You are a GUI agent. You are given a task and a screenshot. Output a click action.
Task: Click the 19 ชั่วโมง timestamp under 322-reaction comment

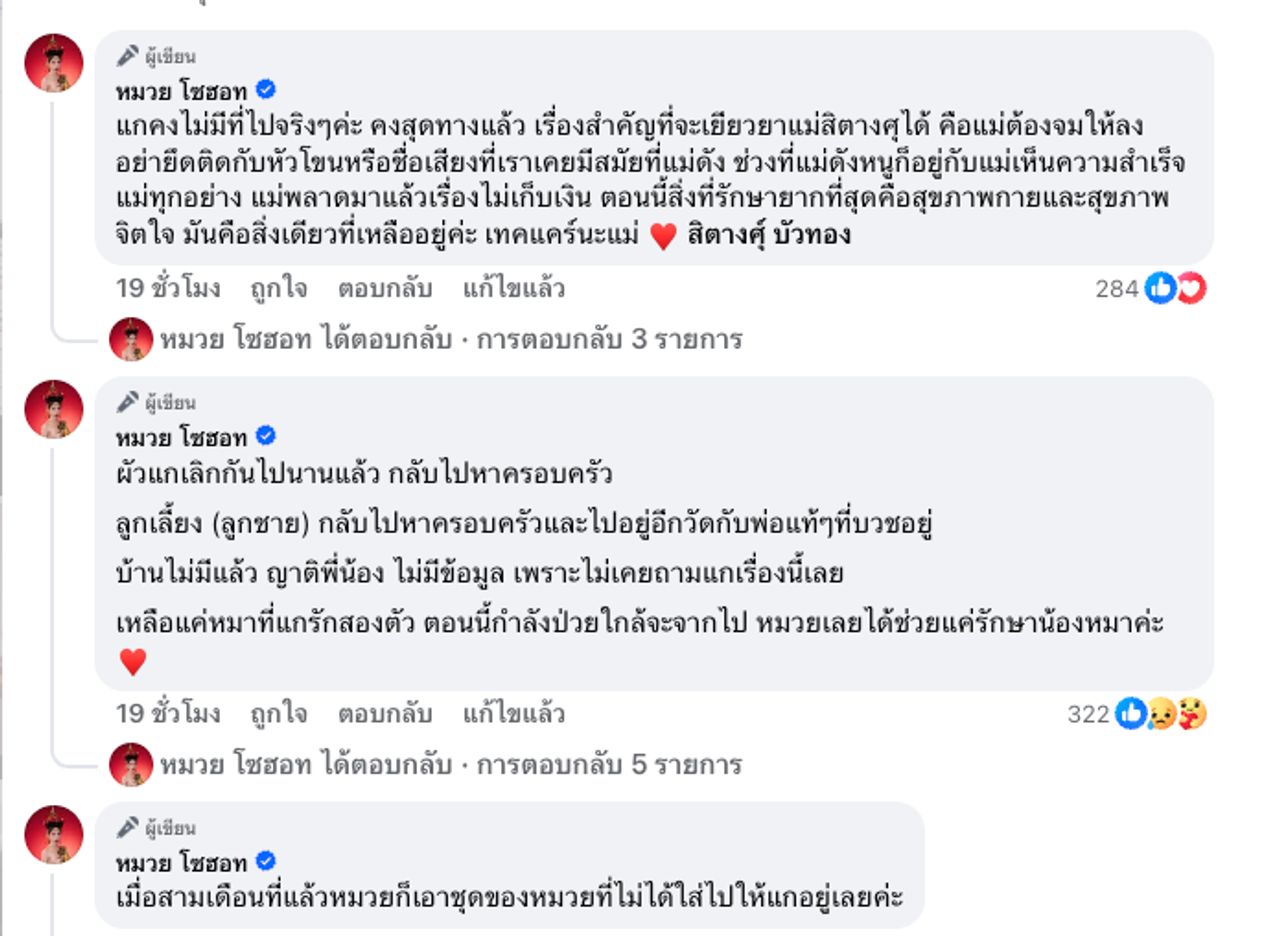point(167,714)
